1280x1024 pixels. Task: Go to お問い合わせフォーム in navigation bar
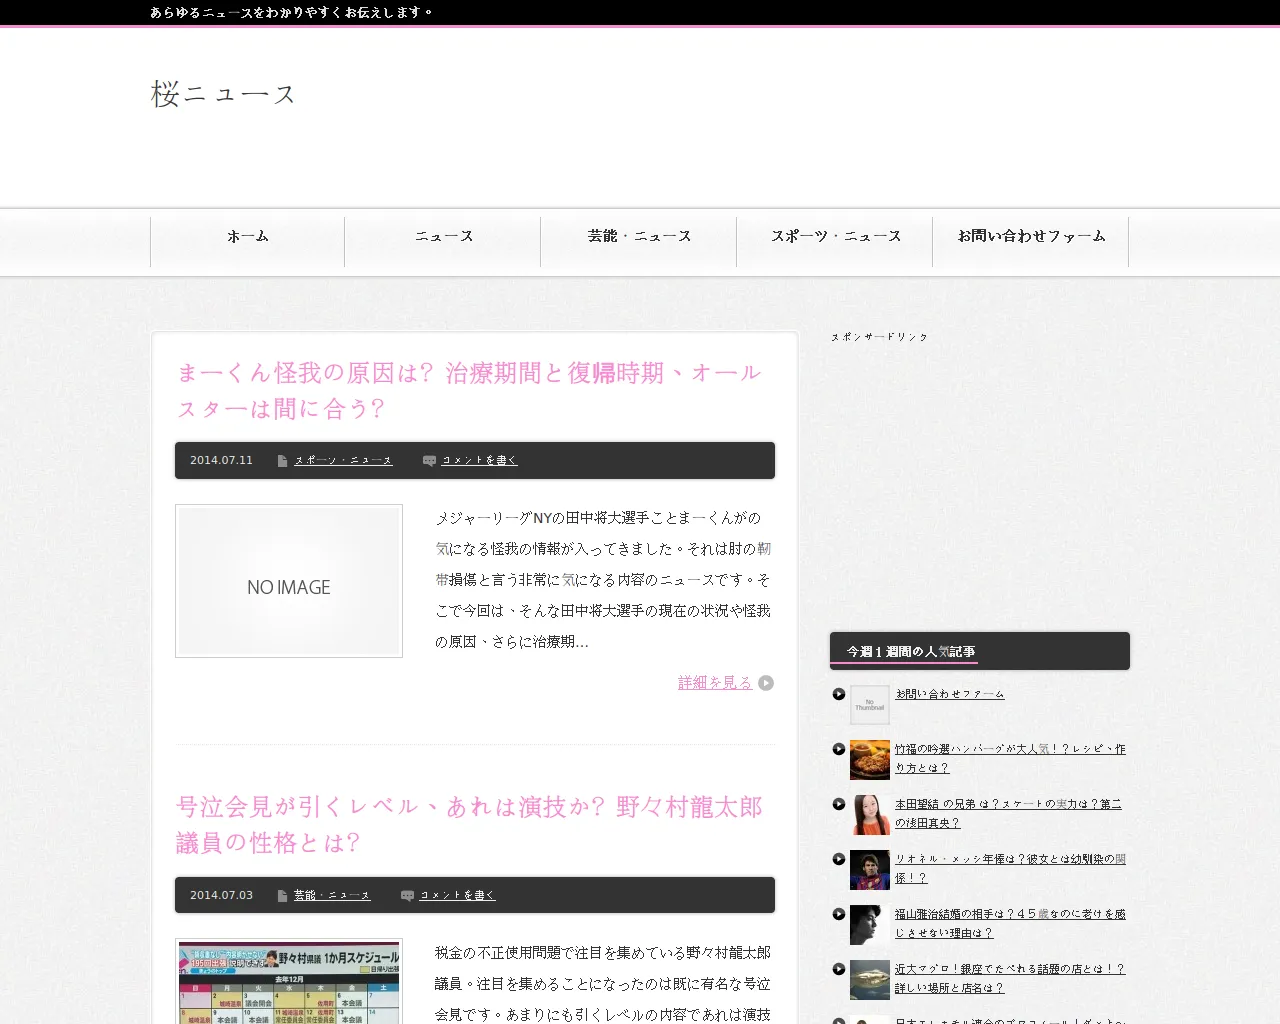coord(1031,237)
